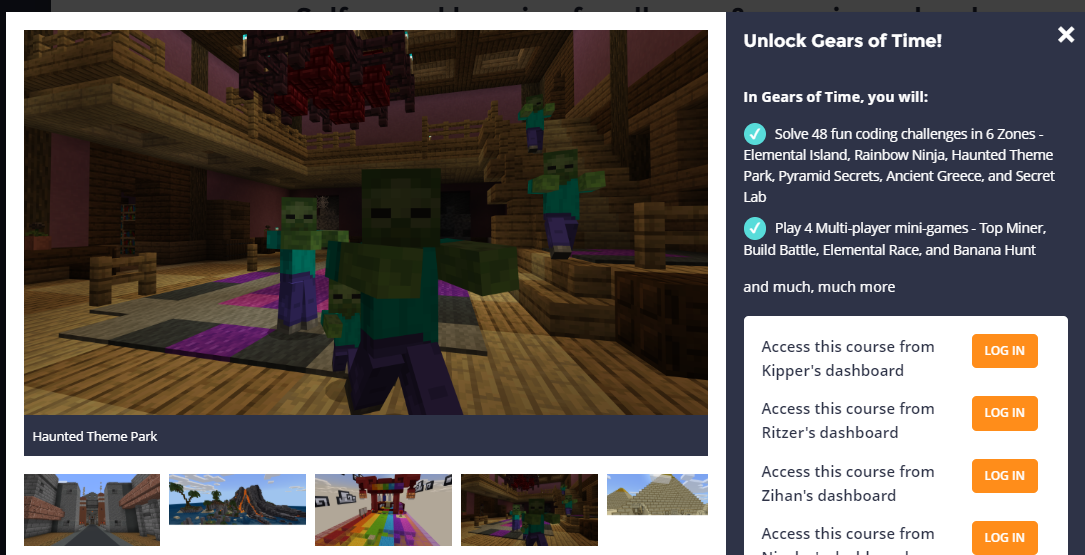Click 'In Gears of Time, you will:' text
1085x555 pixels.
click(x=835, y=97)
